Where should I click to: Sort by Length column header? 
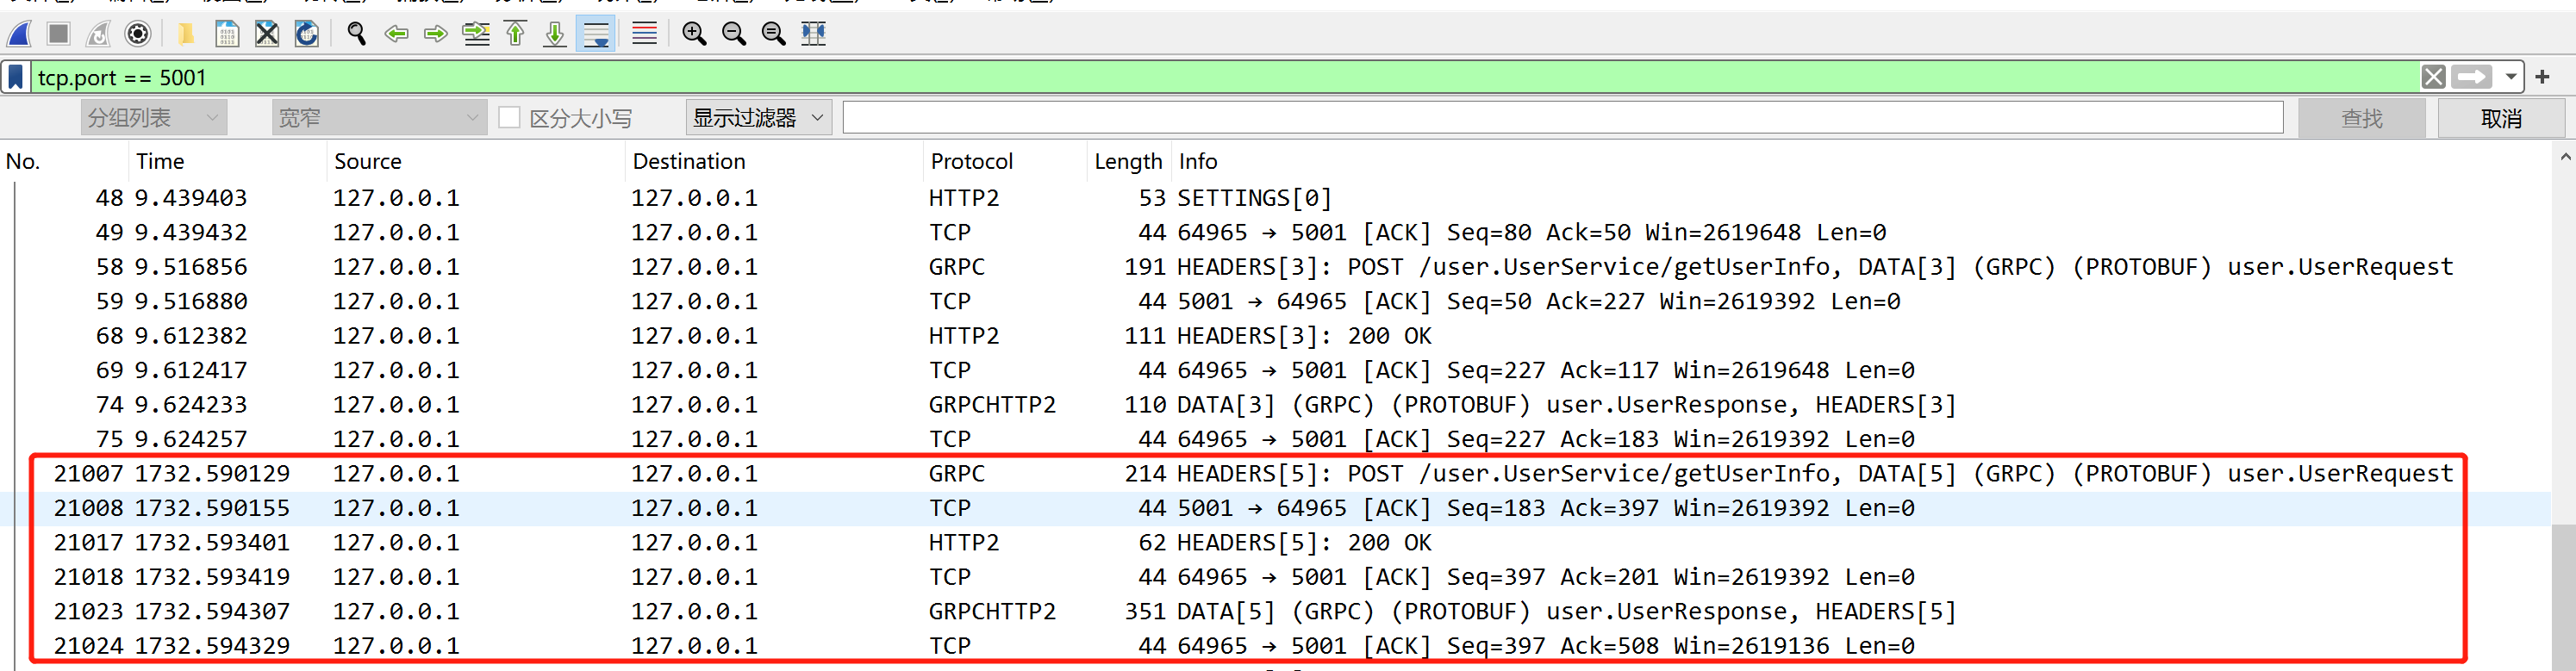coord(1129,161)
